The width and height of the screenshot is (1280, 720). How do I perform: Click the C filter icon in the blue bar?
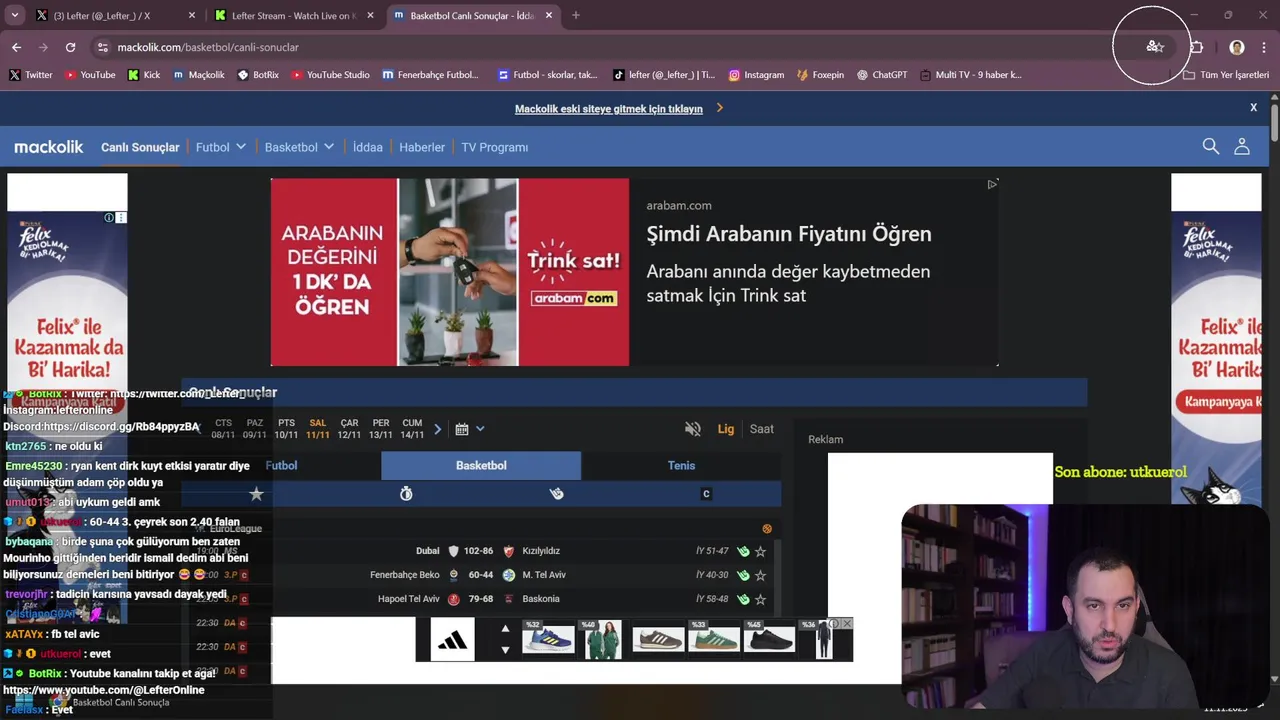(706, 494)
